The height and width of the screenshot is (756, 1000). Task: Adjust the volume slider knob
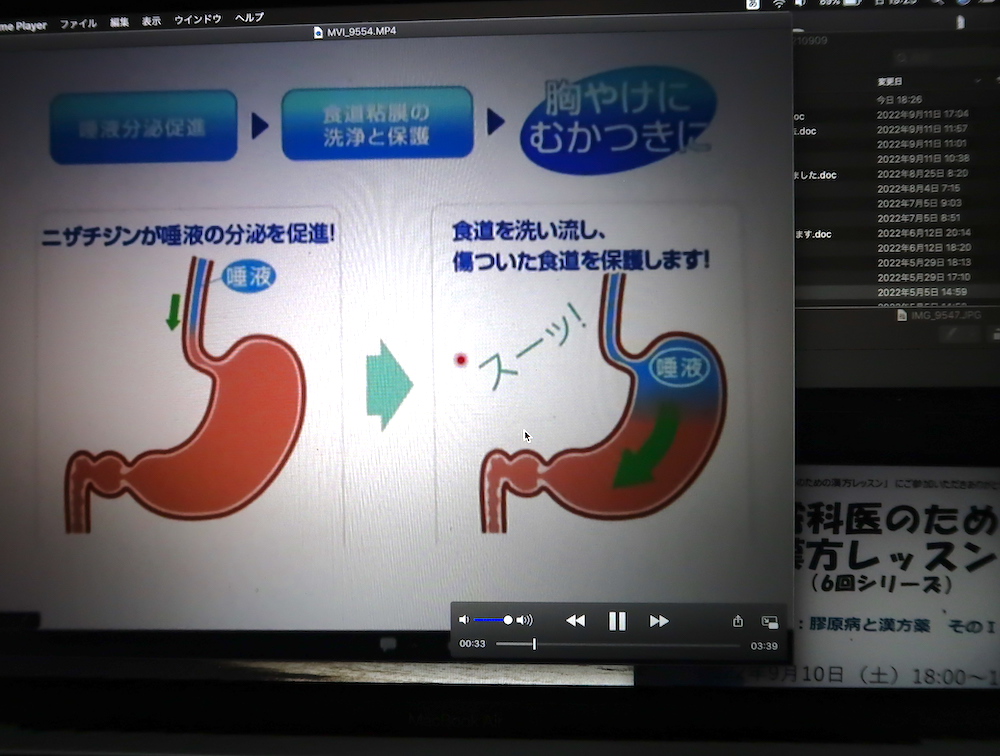[x=508, y=620]
